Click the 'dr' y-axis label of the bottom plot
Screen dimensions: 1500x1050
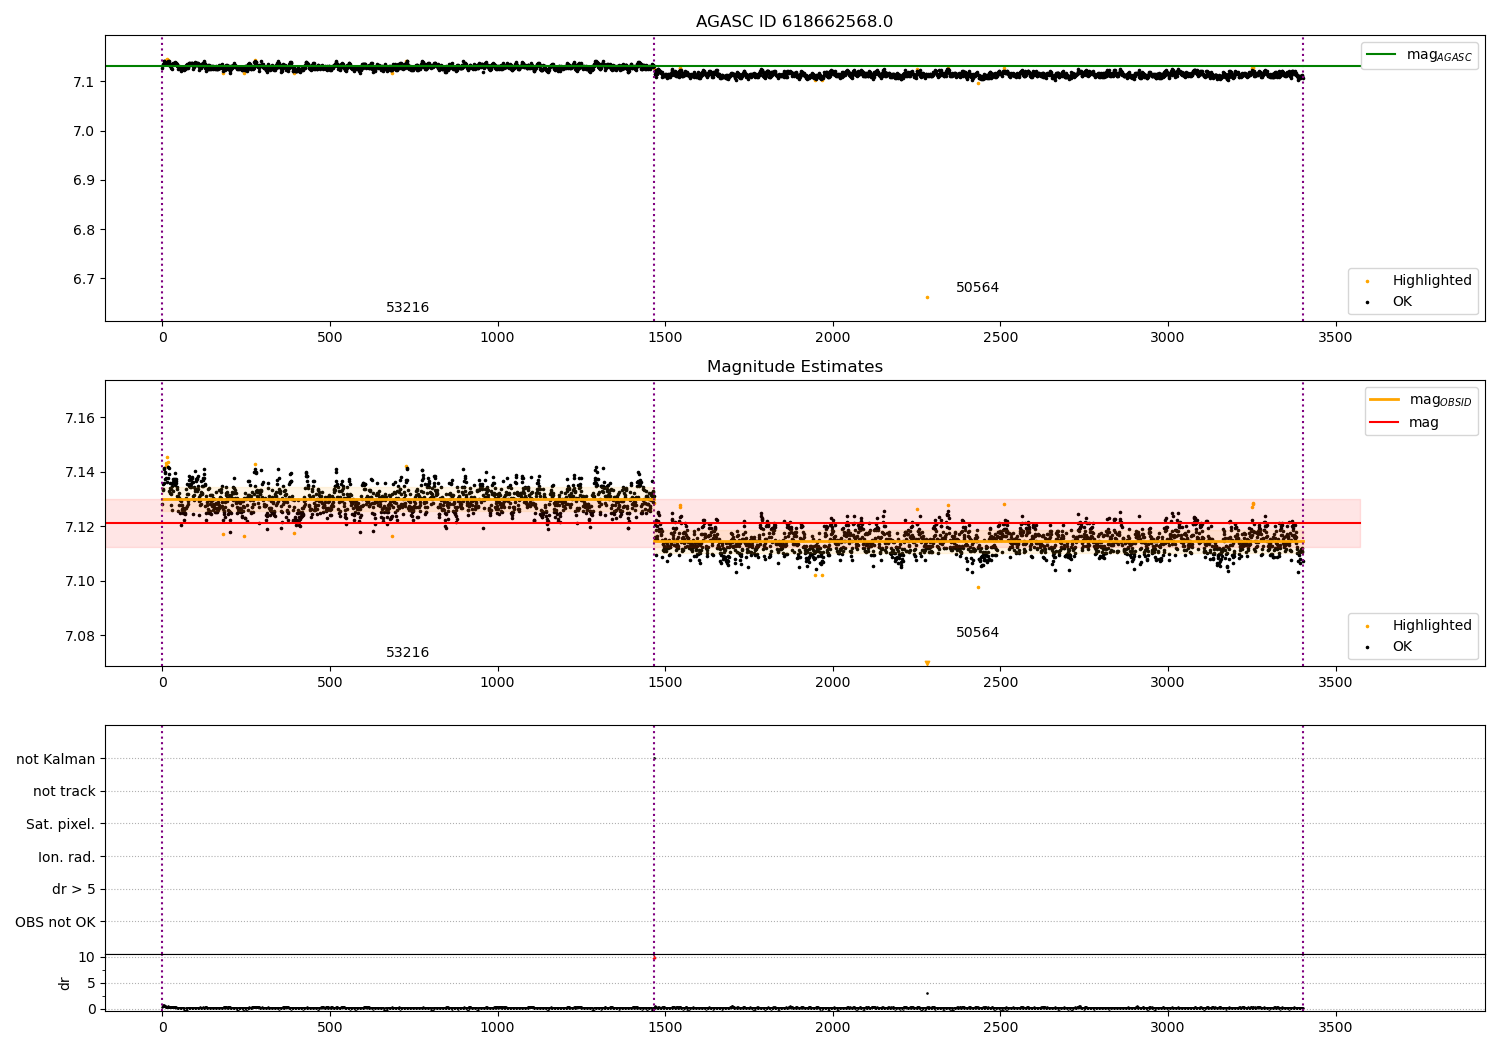click(x=65, y=983)
